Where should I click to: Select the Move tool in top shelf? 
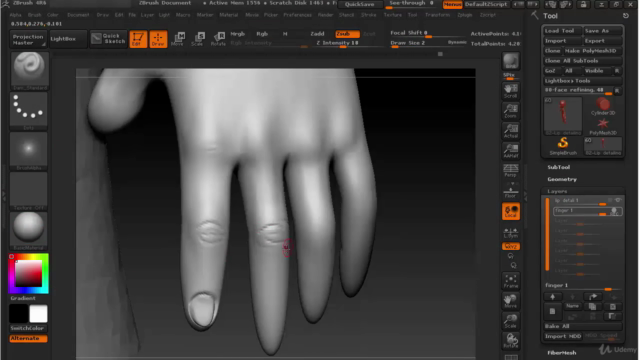[178, 39]
